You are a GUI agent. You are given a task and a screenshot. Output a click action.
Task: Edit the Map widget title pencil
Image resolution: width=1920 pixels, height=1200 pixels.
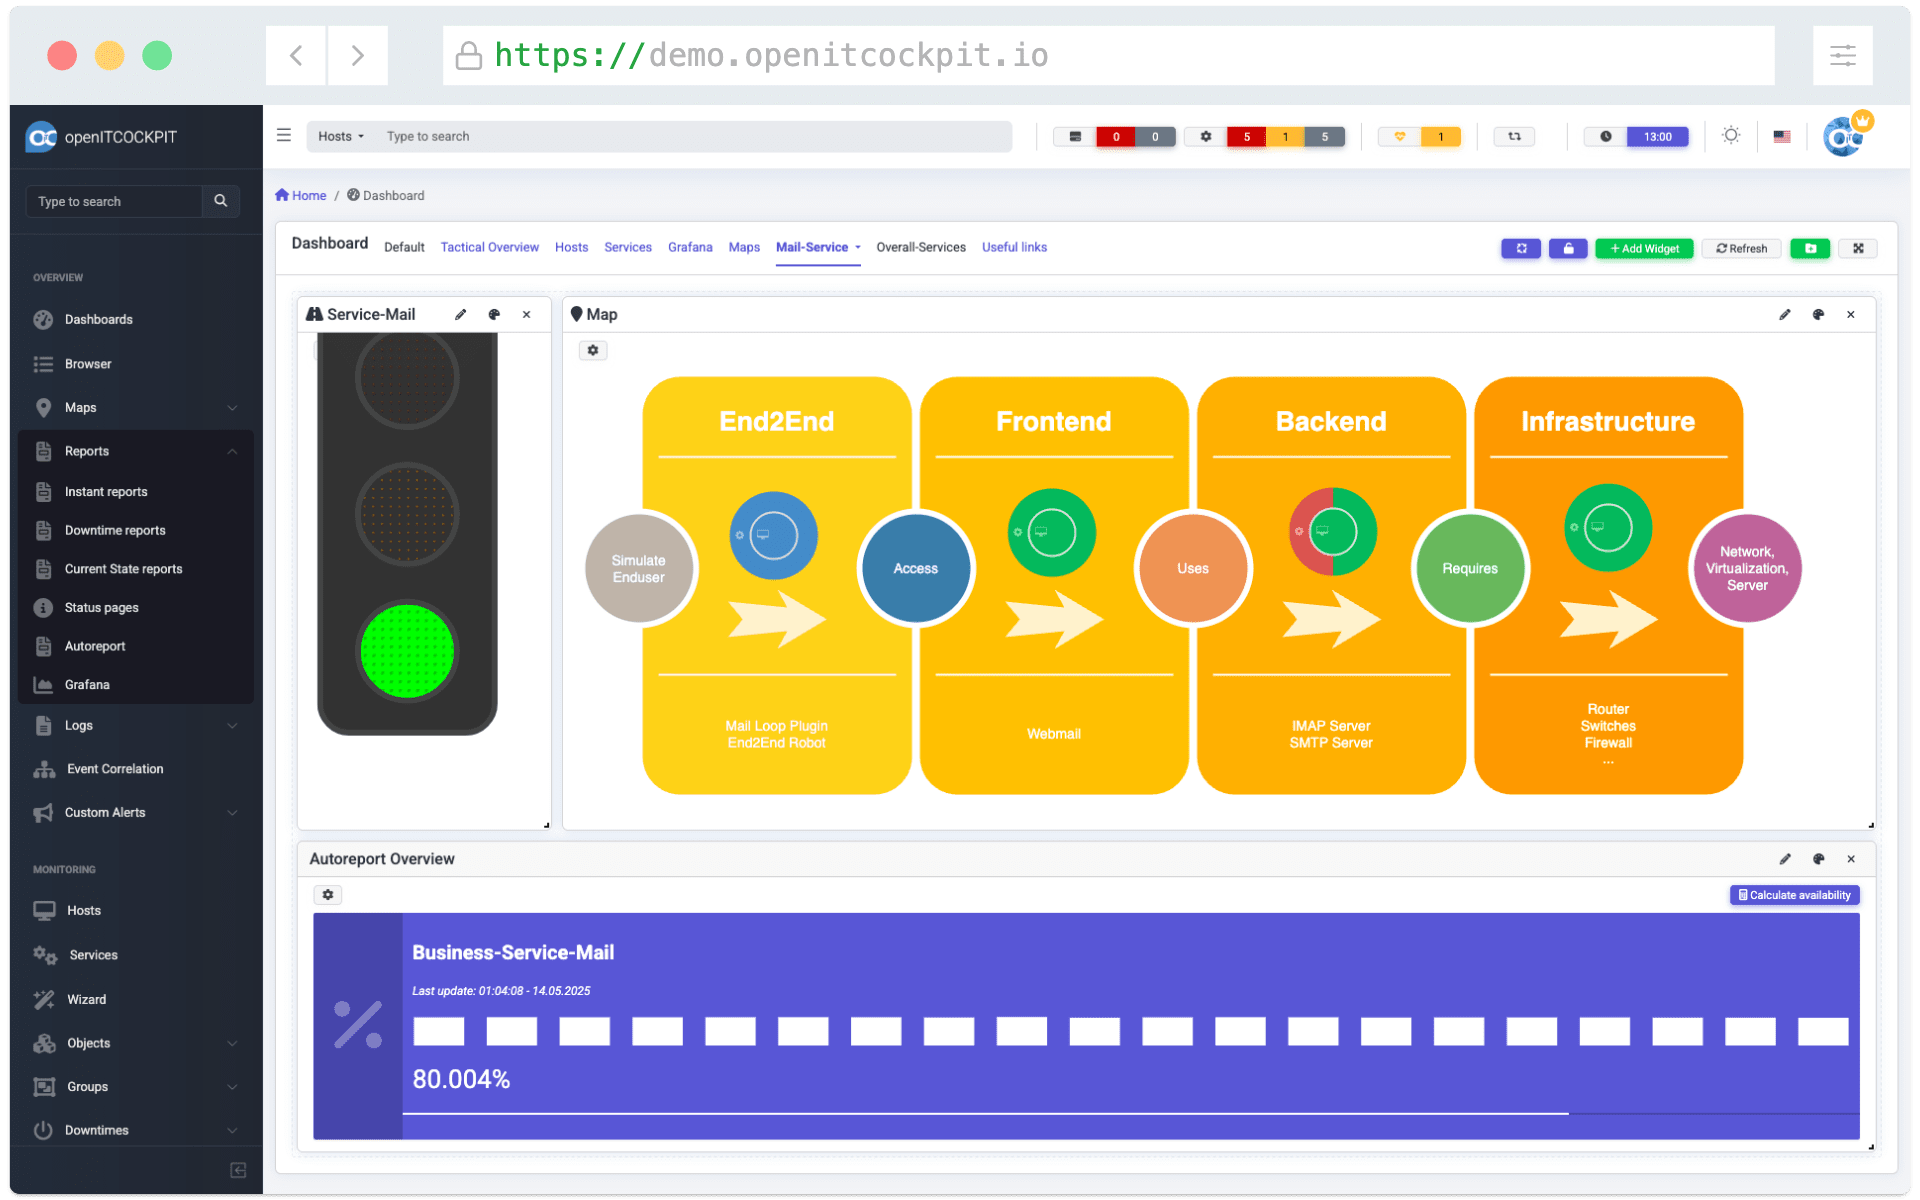(1785, 314)
